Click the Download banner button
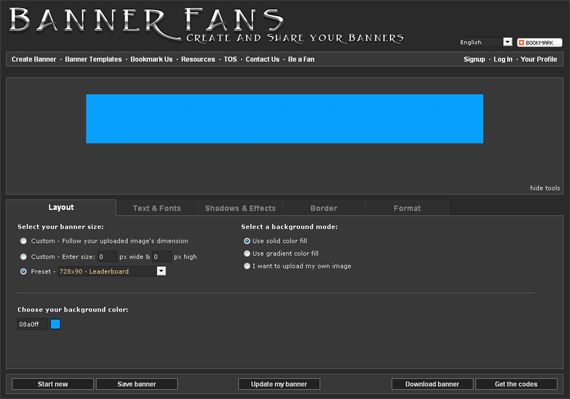570x399 pixels. [432, 384]
